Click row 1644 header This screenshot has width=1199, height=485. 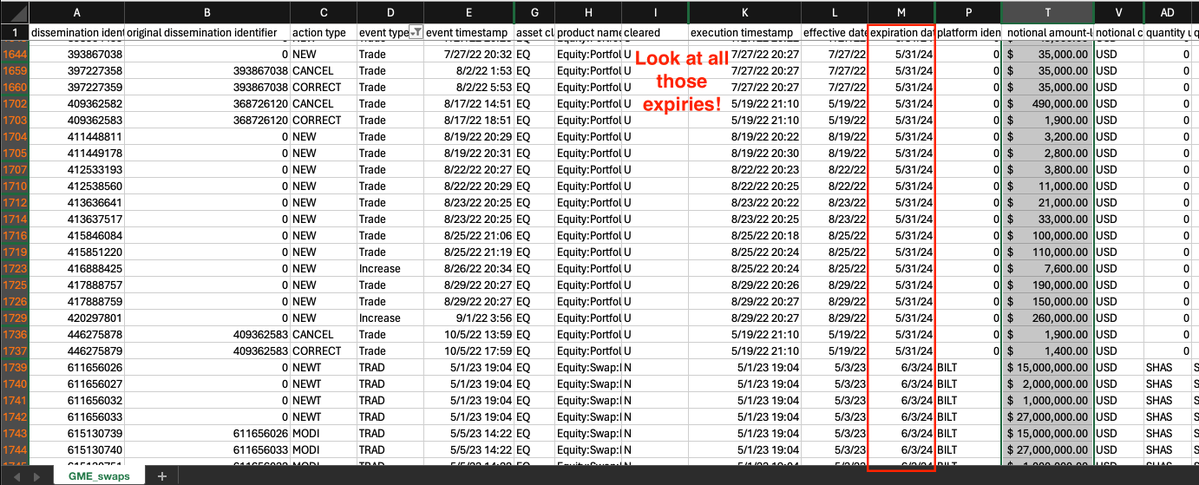coord(14,54)
